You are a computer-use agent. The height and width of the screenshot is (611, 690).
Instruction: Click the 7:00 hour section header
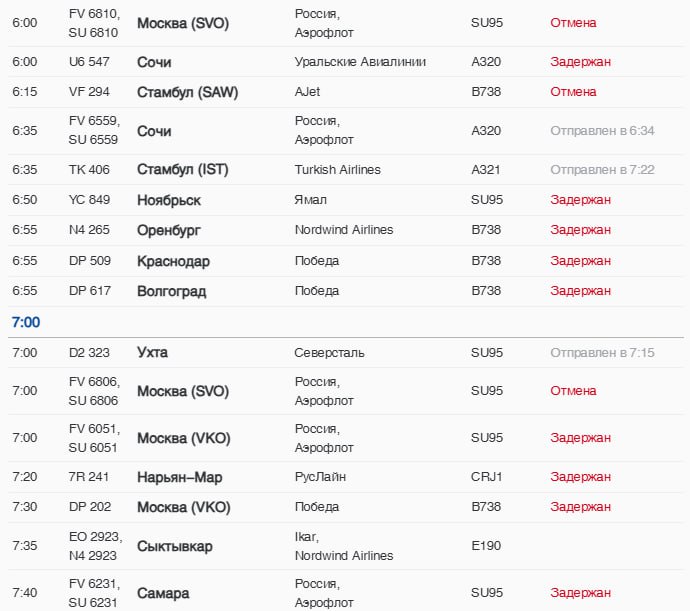click(x=26, y=322)
